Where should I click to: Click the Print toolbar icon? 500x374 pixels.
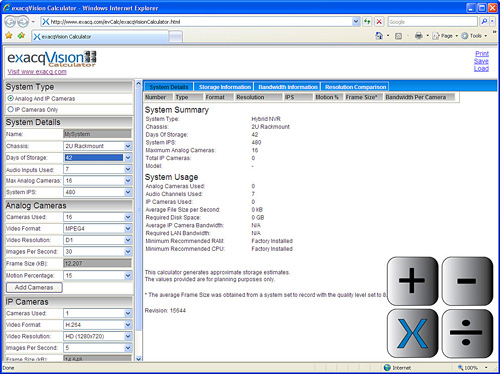click(419, 36)
